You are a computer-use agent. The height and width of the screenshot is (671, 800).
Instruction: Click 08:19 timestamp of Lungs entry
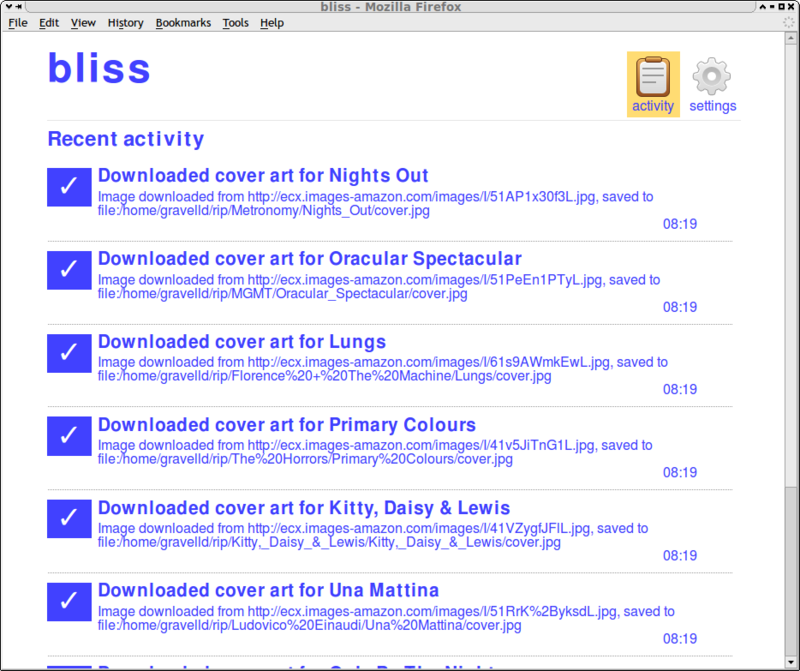tap(680, 389)
